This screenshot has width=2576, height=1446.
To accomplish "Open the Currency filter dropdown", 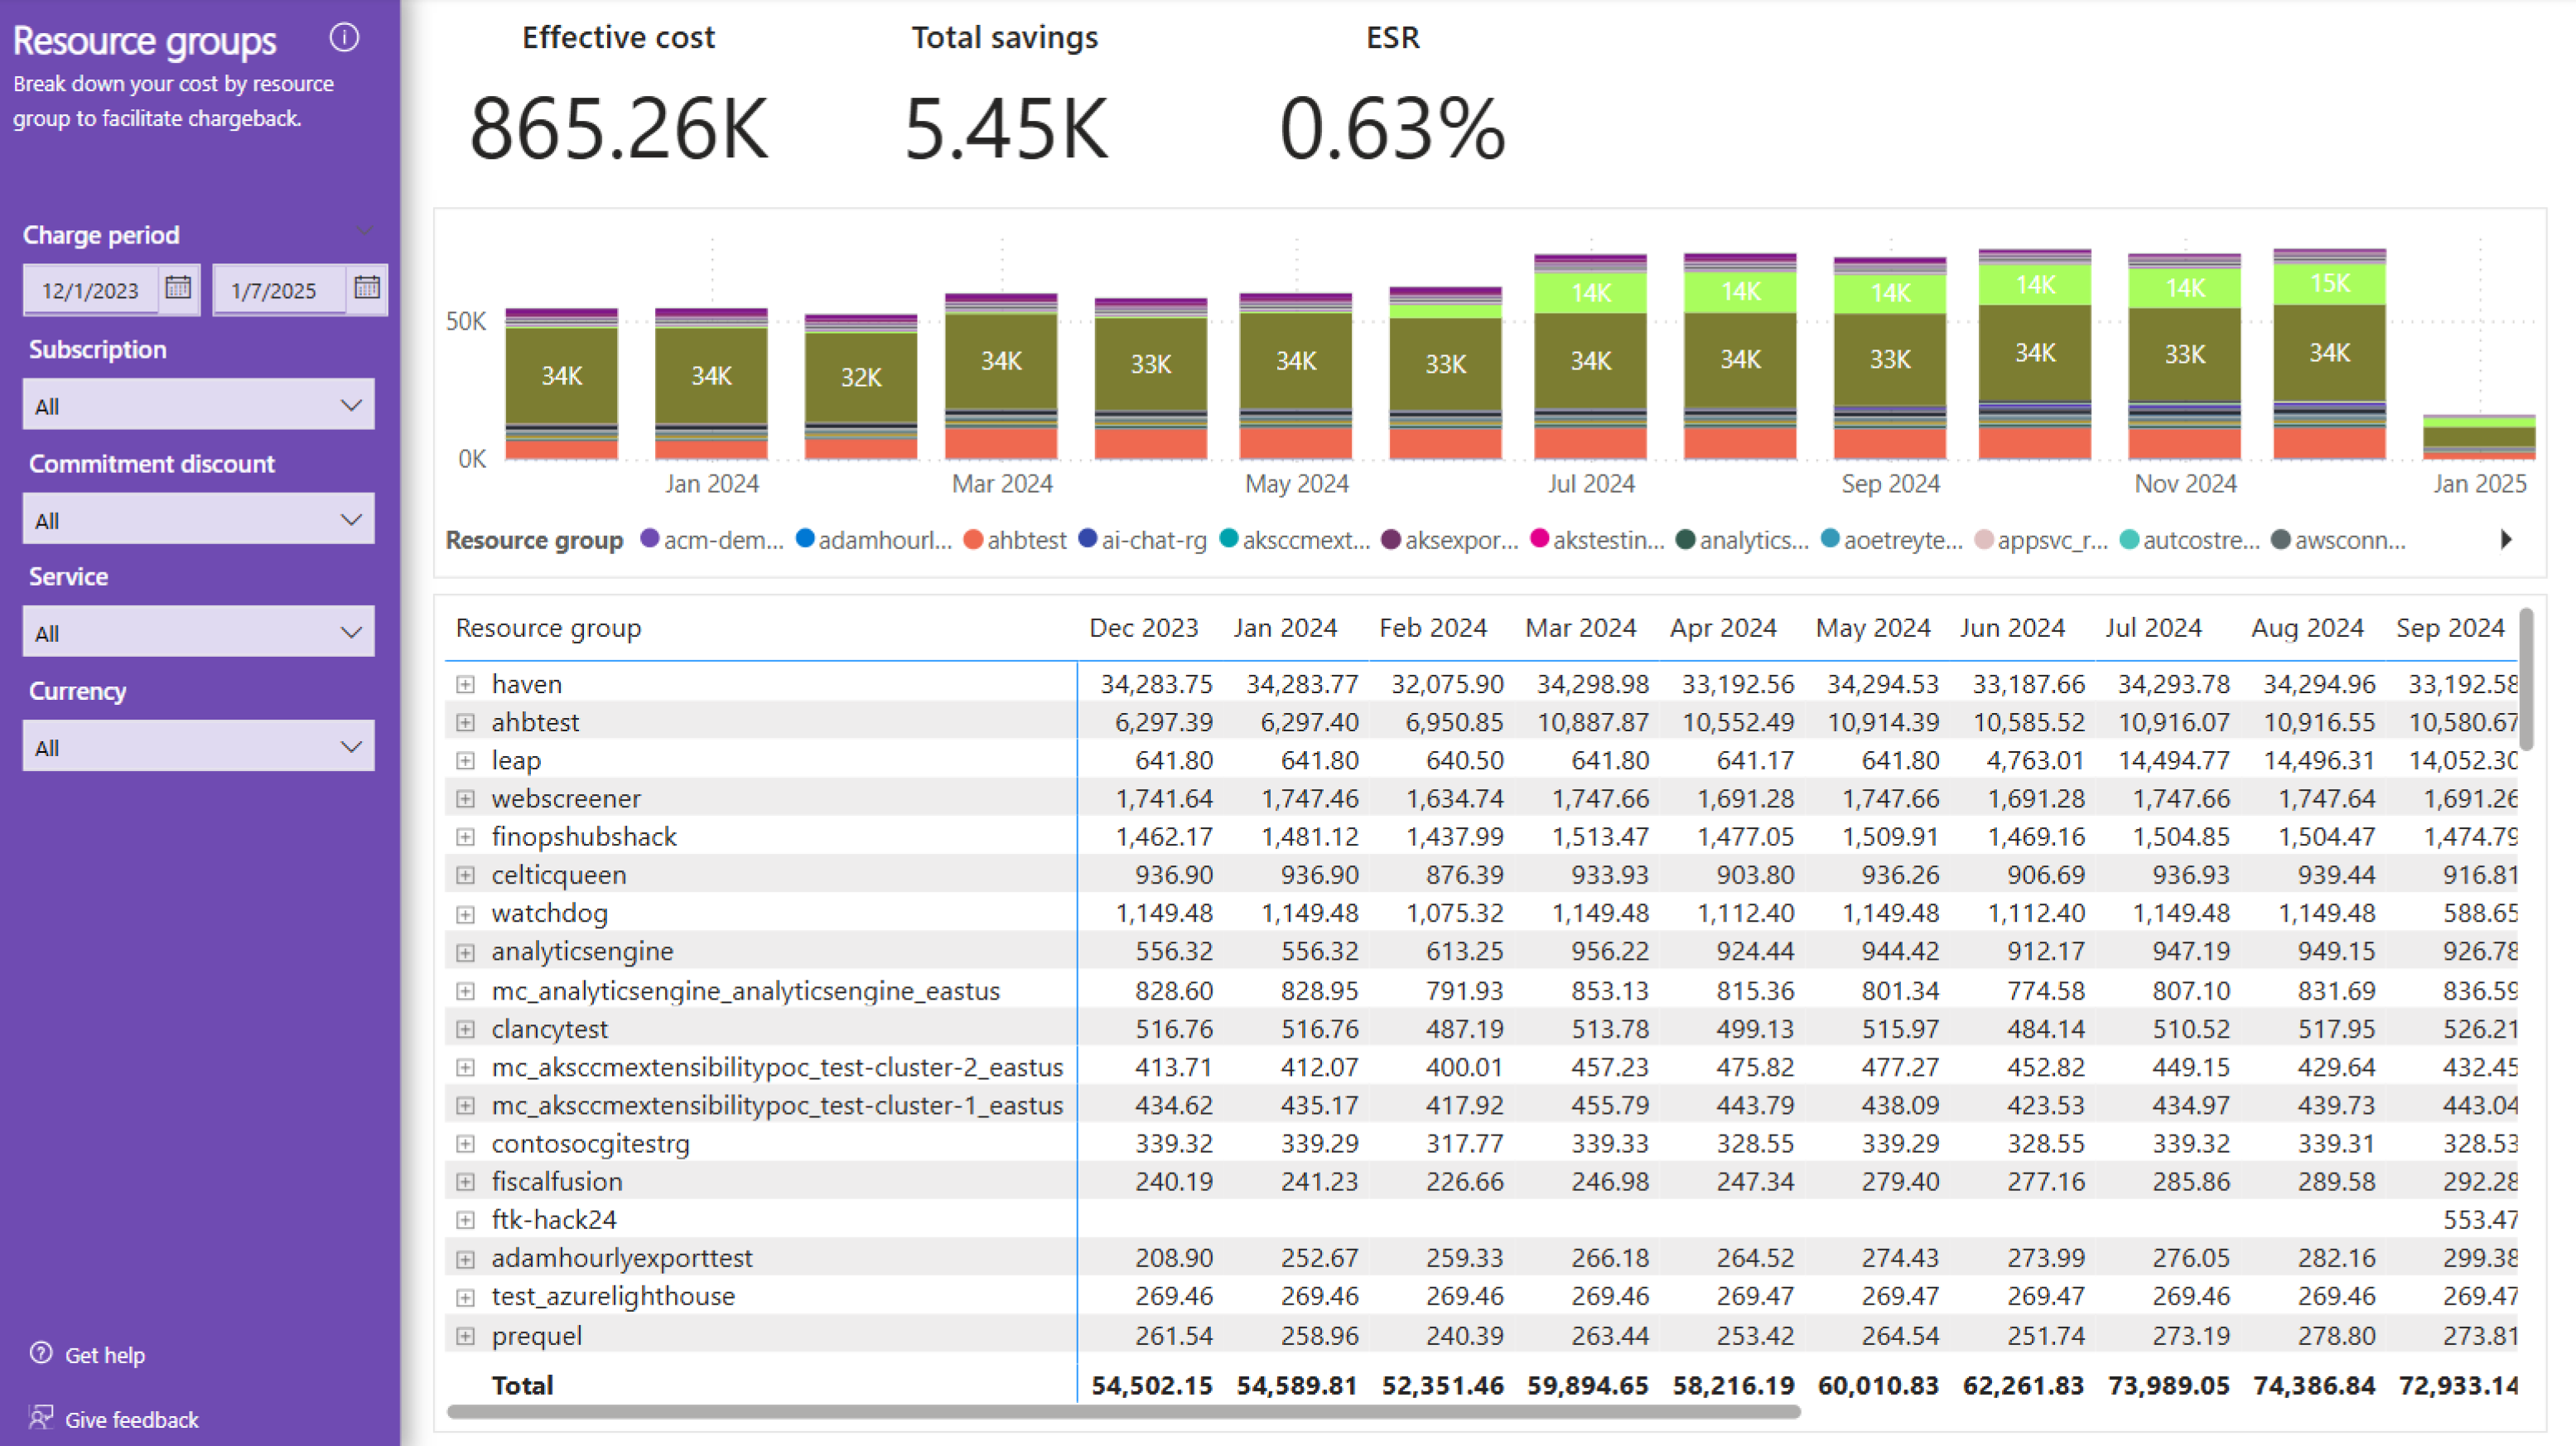I will pyautogui.click(x=198, y=746).
